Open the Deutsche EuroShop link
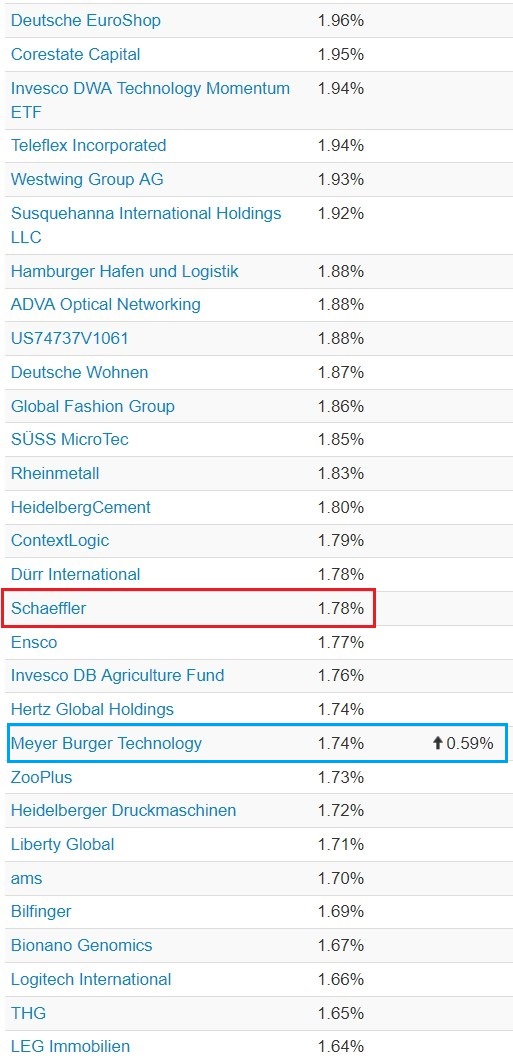 [x=86, y=20]
